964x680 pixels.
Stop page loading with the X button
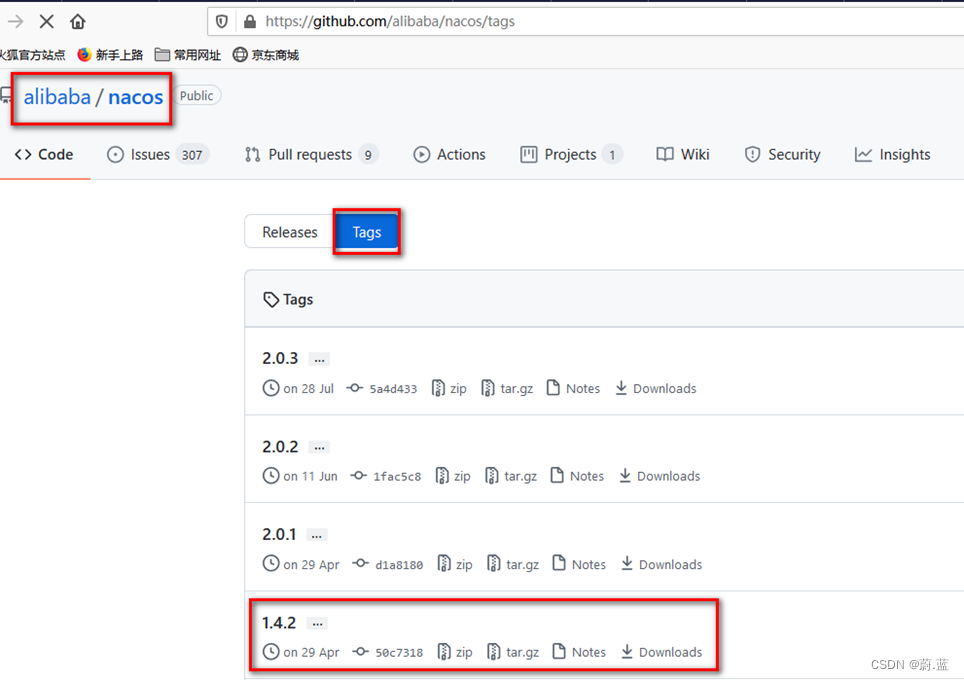click(46, 22)
